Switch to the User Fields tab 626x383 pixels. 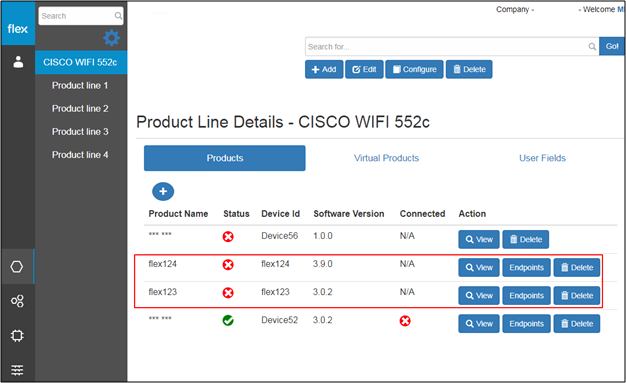coord(542,158)
